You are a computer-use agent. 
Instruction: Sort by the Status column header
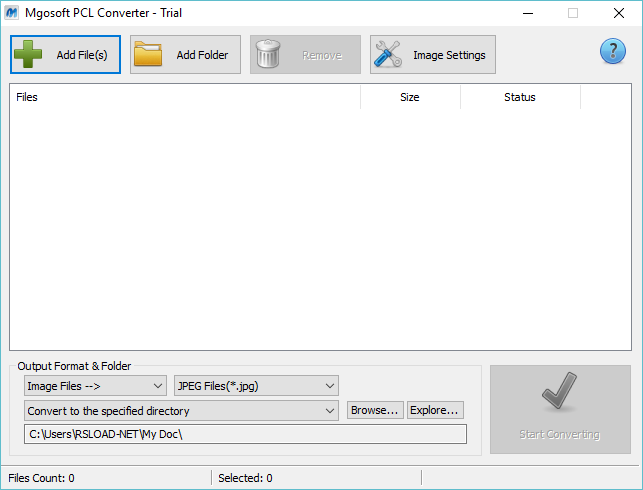pyautogui.click(x=520, y=97)
